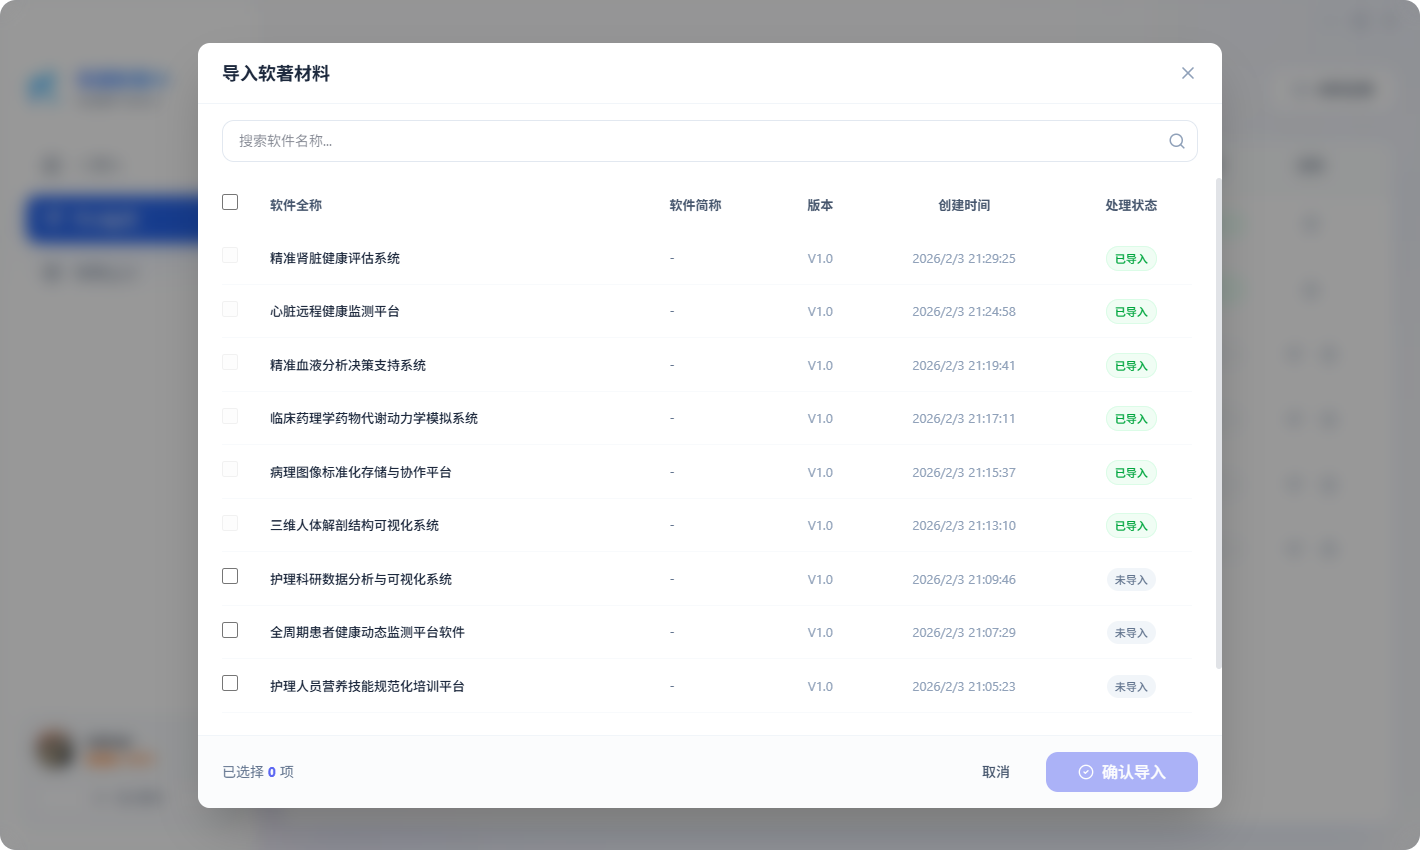Toggle the select-all checkbox in the table header
Screen dimensions: 1420x850
coord(230,202)
